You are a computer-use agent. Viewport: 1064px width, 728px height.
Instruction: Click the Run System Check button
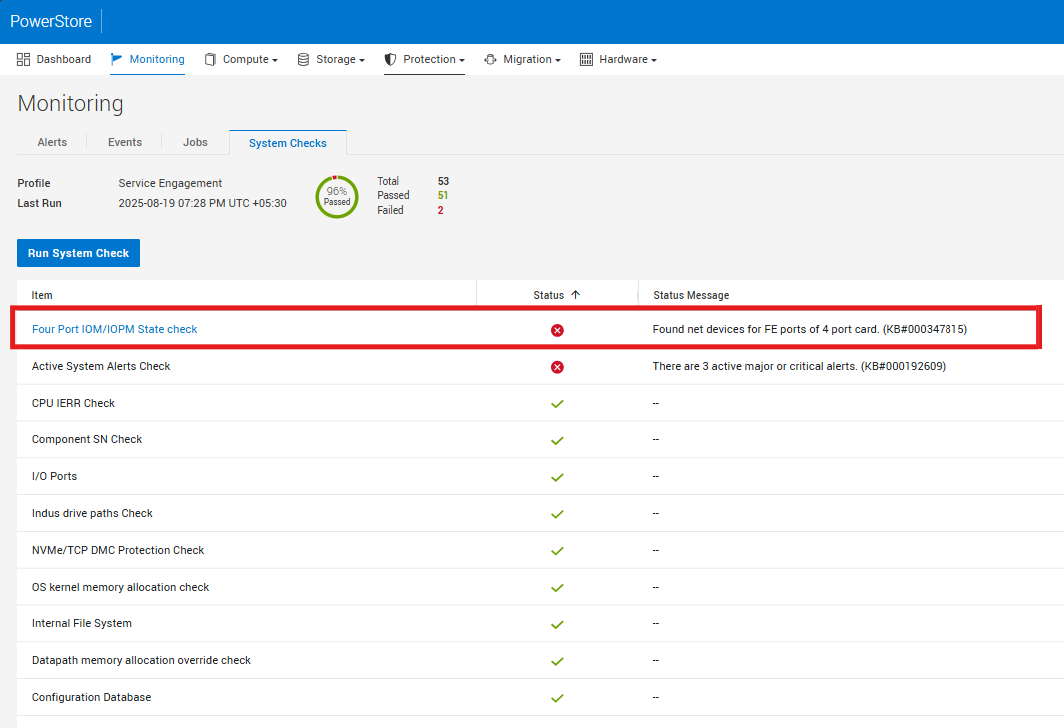click(x=79, y=253)
